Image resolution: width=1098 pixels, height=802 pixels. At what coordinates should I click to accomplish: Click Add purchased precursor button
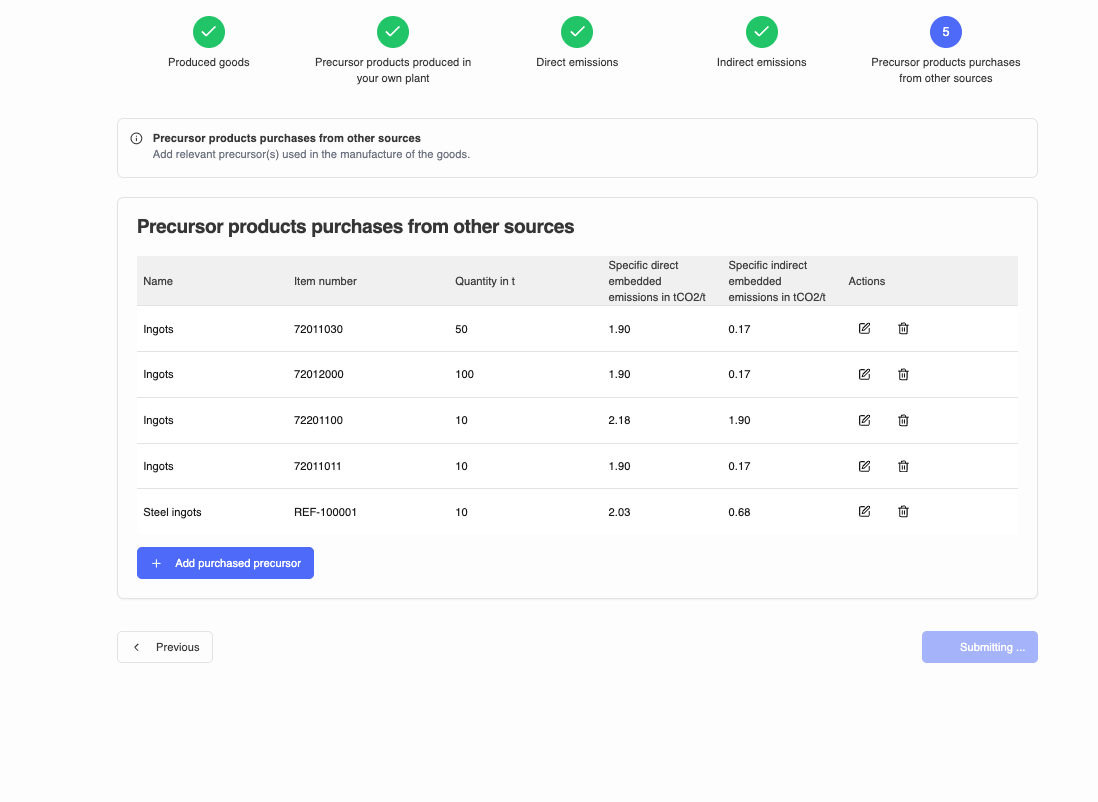point(225,563)
